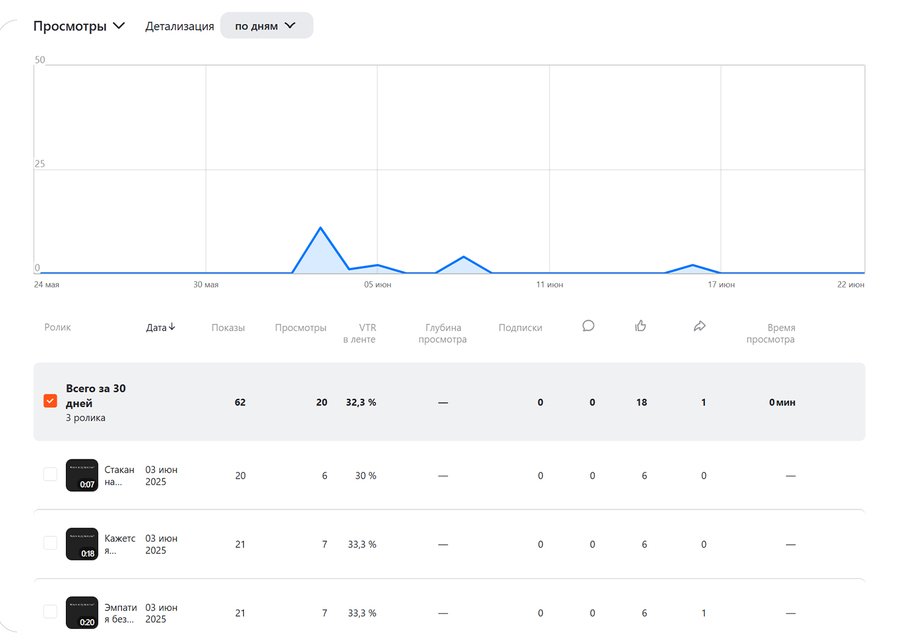Viewport: 900px width, 643px height.
Task: Tick the checkbox for the Эмпатия video
Action: tap(50, 611)
